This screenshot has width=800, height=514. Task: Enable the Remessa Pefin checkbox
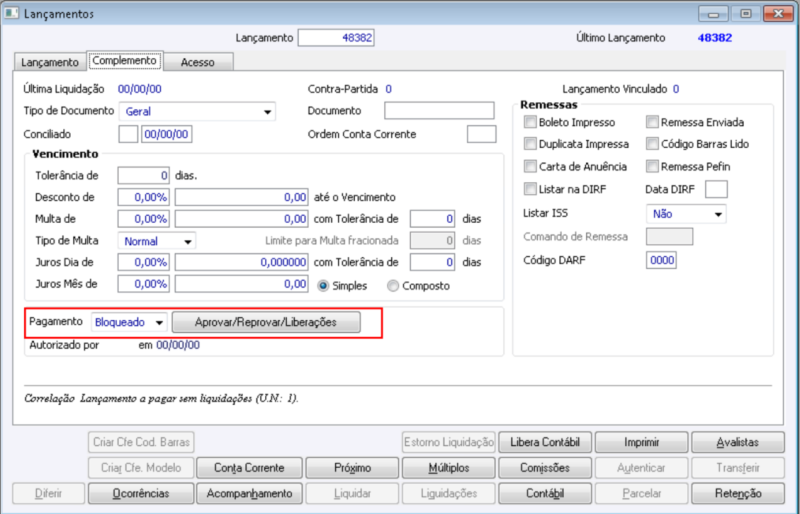pyautogui.click(x=653, y=166)
